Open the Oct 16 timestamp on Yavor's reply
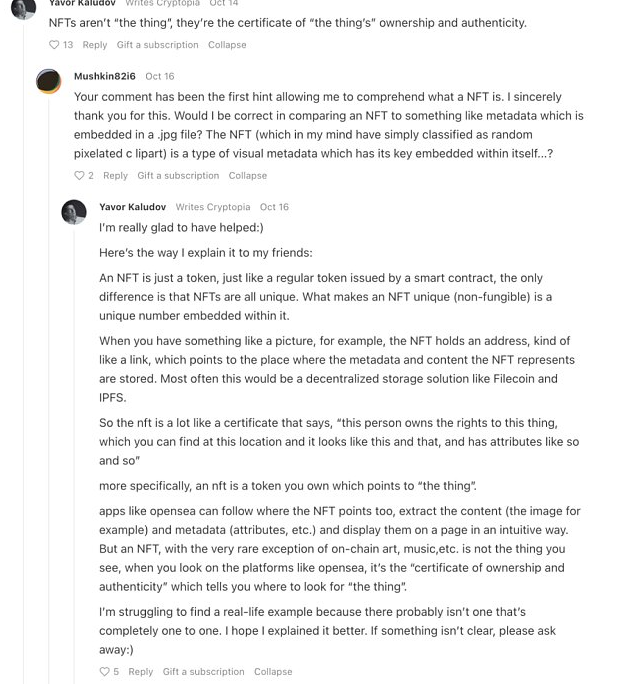 pos(274,207)
